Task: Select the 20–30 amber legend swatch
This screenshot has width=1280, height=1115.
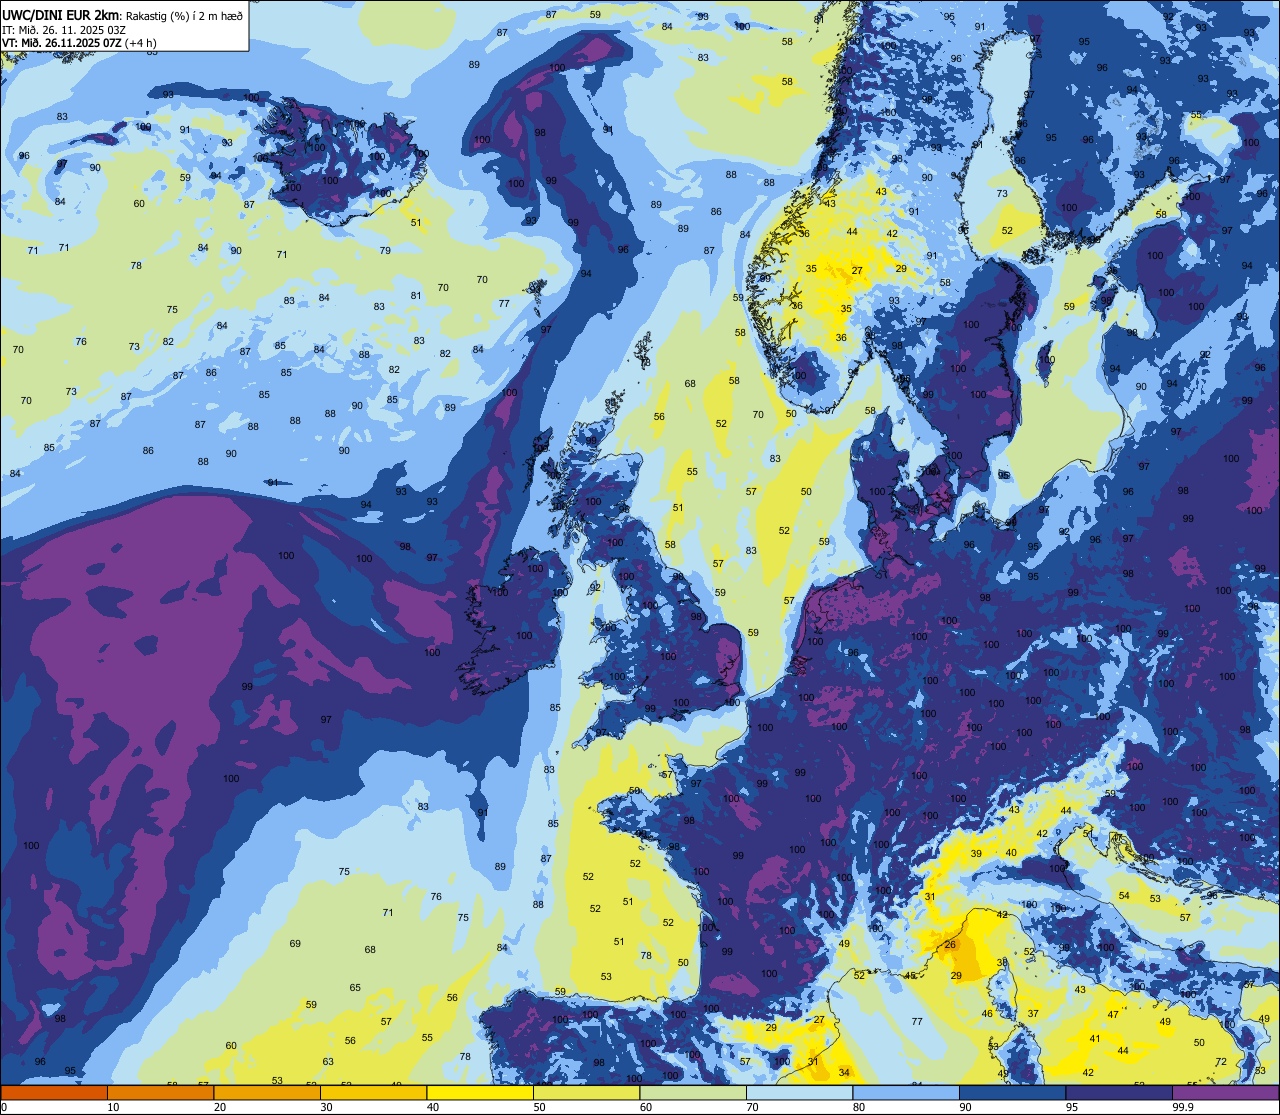Action: click(x=267, y=1092)
